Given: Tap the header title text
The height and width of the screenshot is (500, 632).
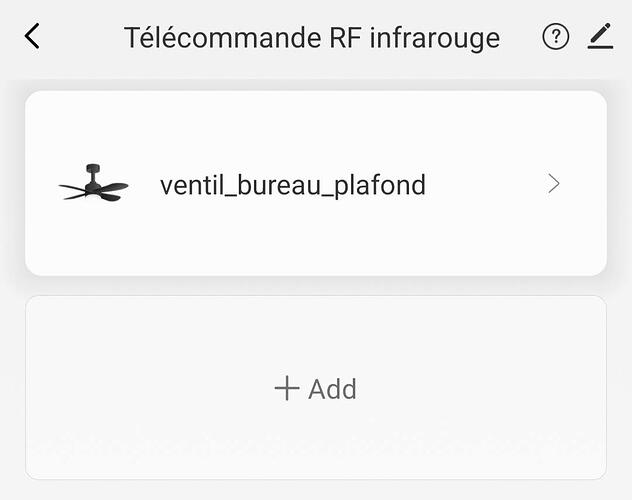Looking at the screenshot, I should tap(311, 38).
